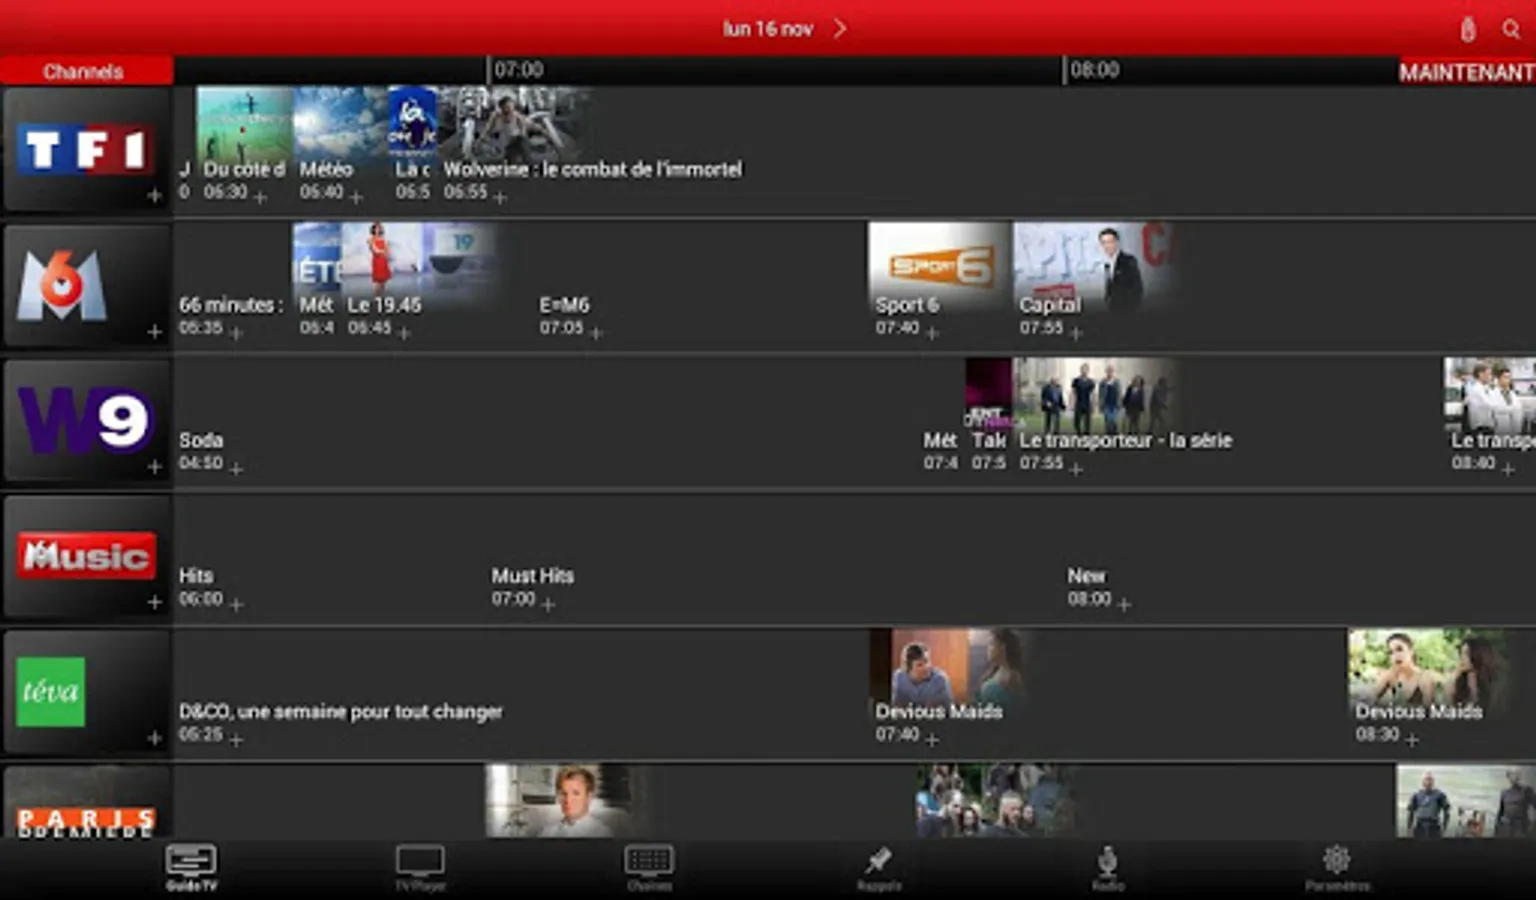Switch to Radio tab
This screenshot has height=900, width=1536.
click(x=1108, y=868)
